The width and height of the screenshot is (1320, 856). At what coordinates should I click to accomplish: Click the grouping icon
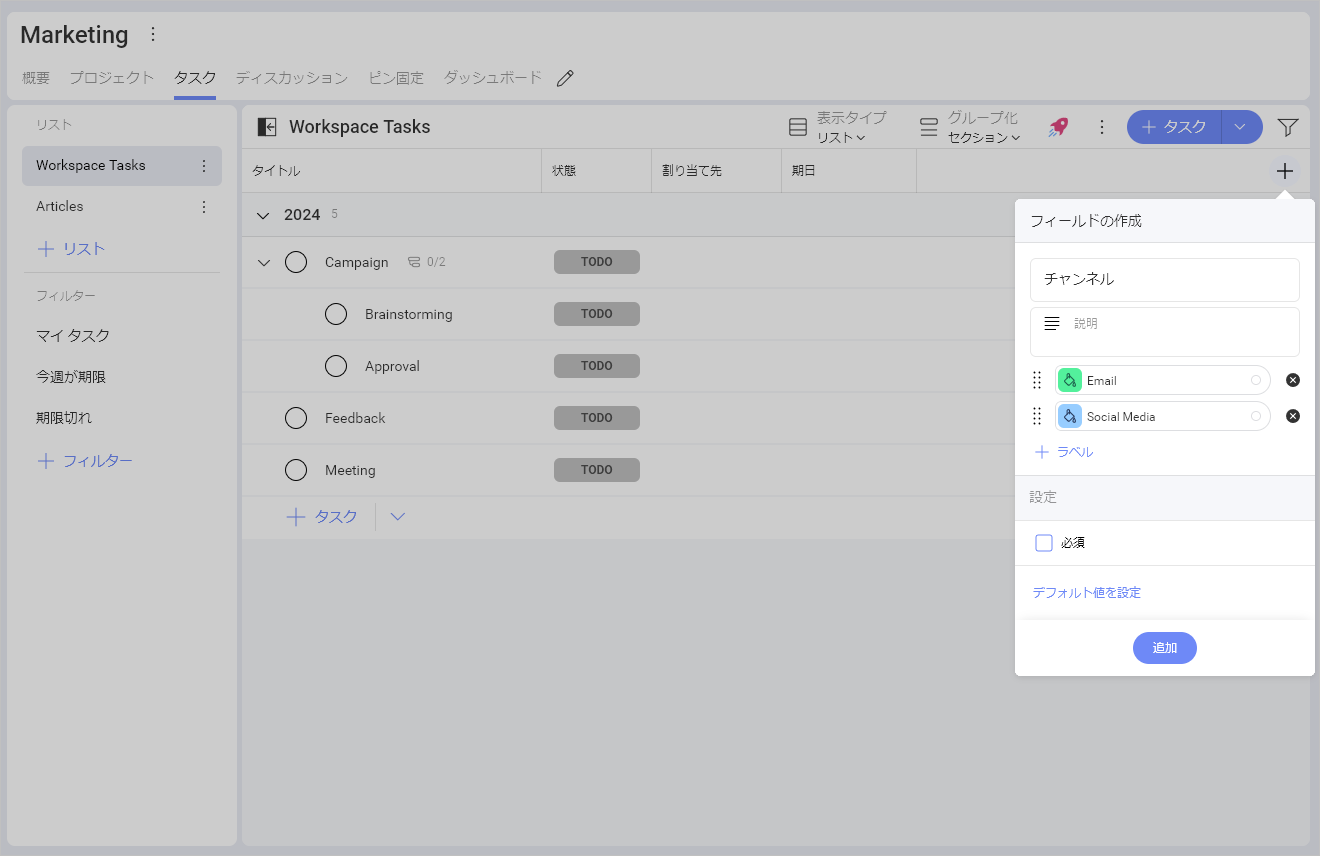tap(929, 127)
